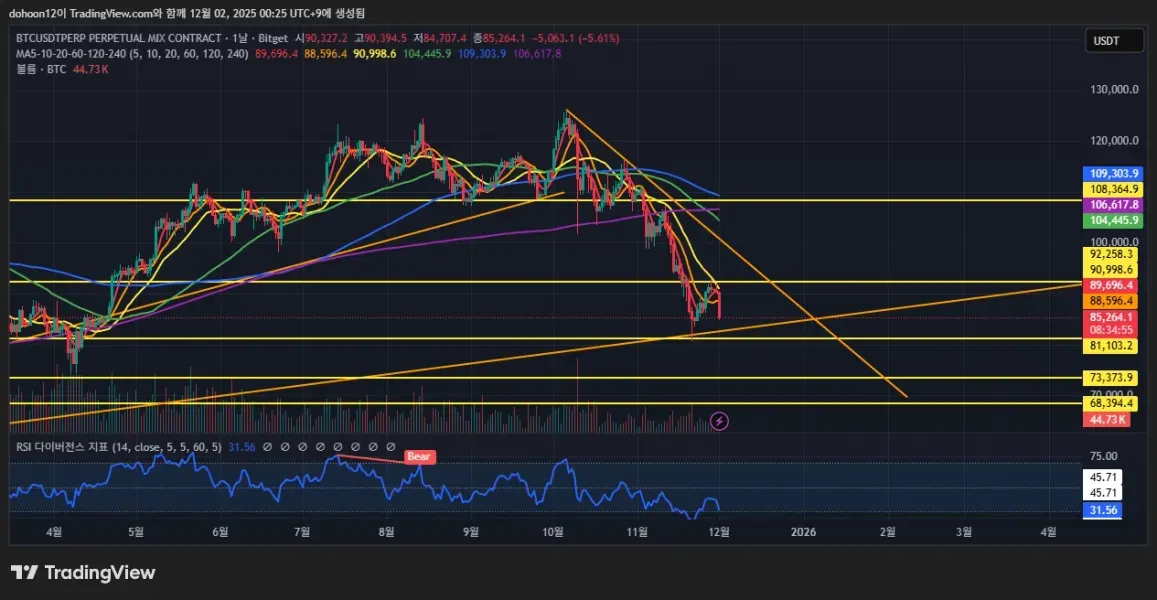Click the MA5-10-20-60-120-240 indicator legend name
1157x600 pixels.
[132, 54]
